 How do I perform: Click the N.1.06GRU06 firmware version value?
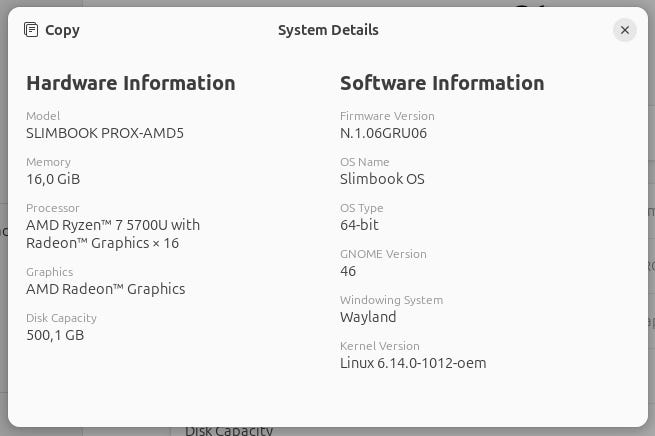[383, 133]
